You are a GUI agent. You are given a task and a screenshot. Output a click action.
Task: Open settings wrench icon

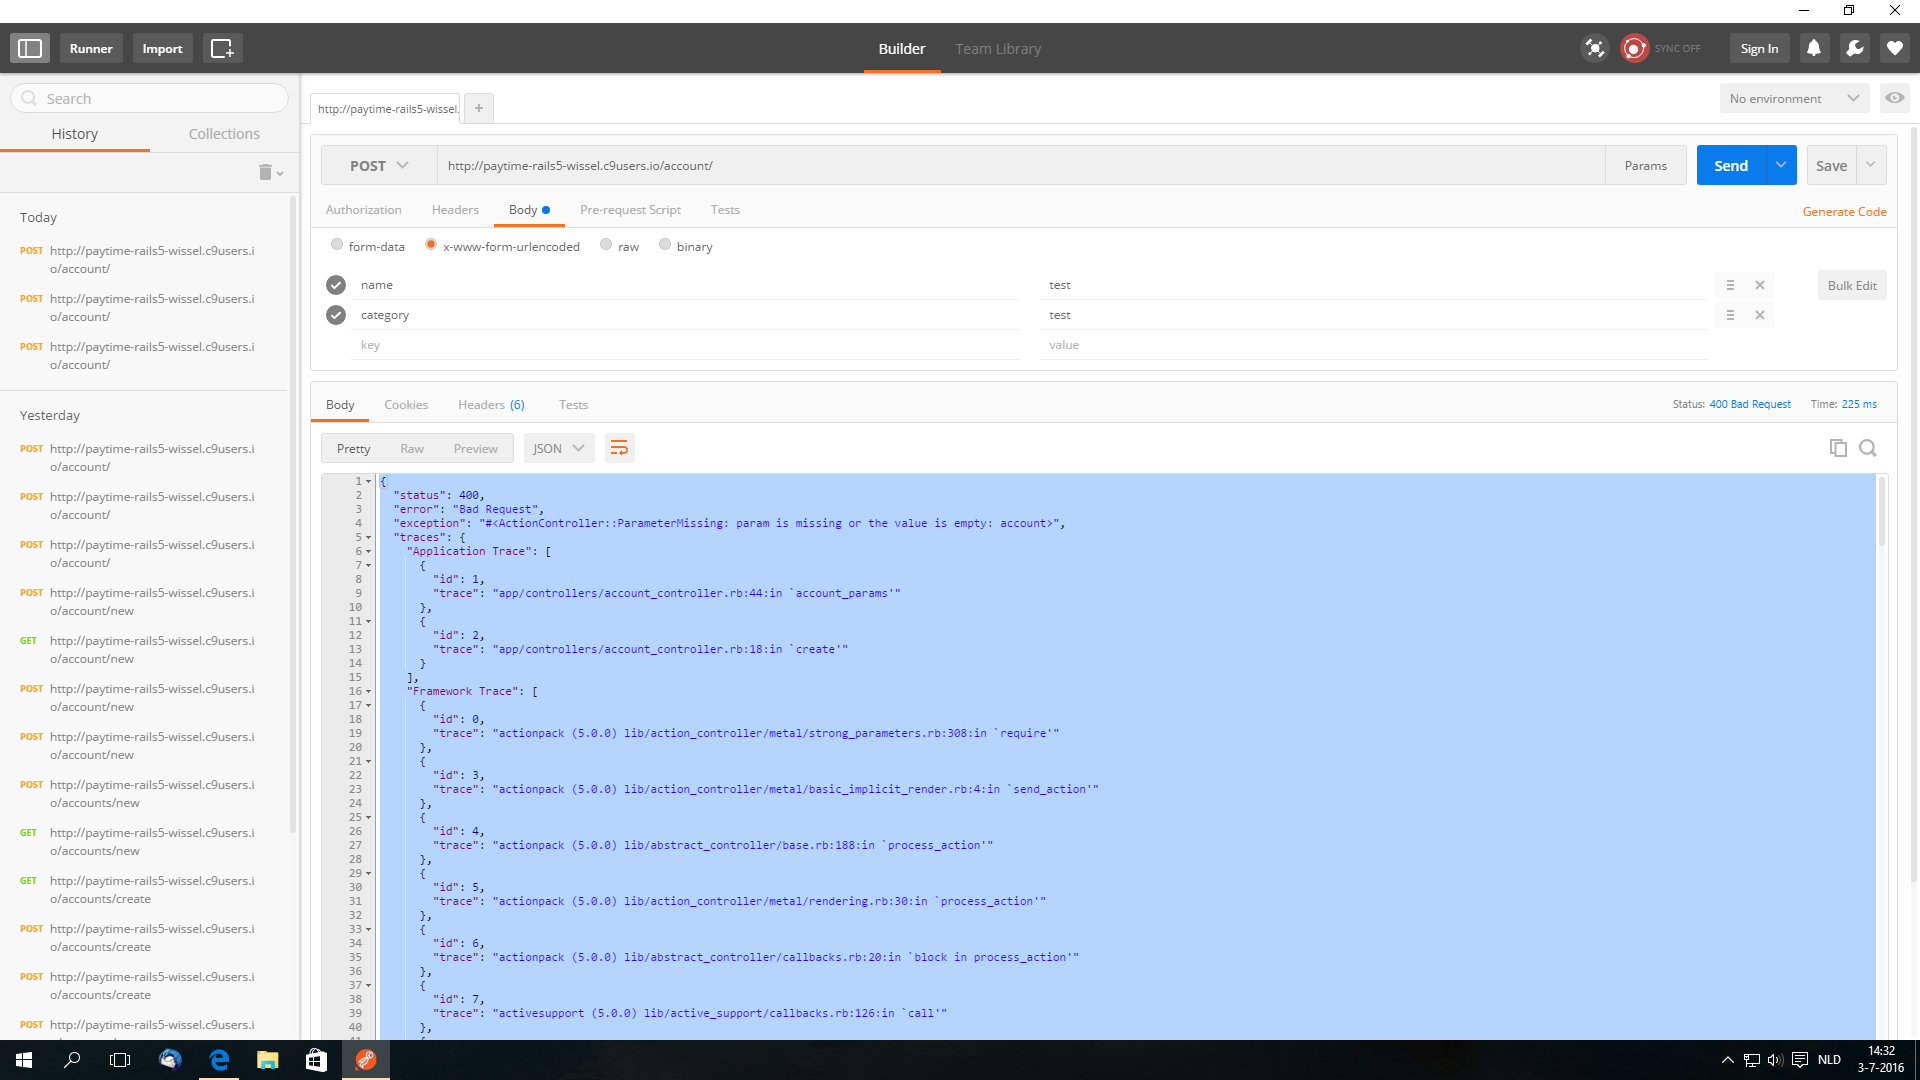coord(1854,48)
